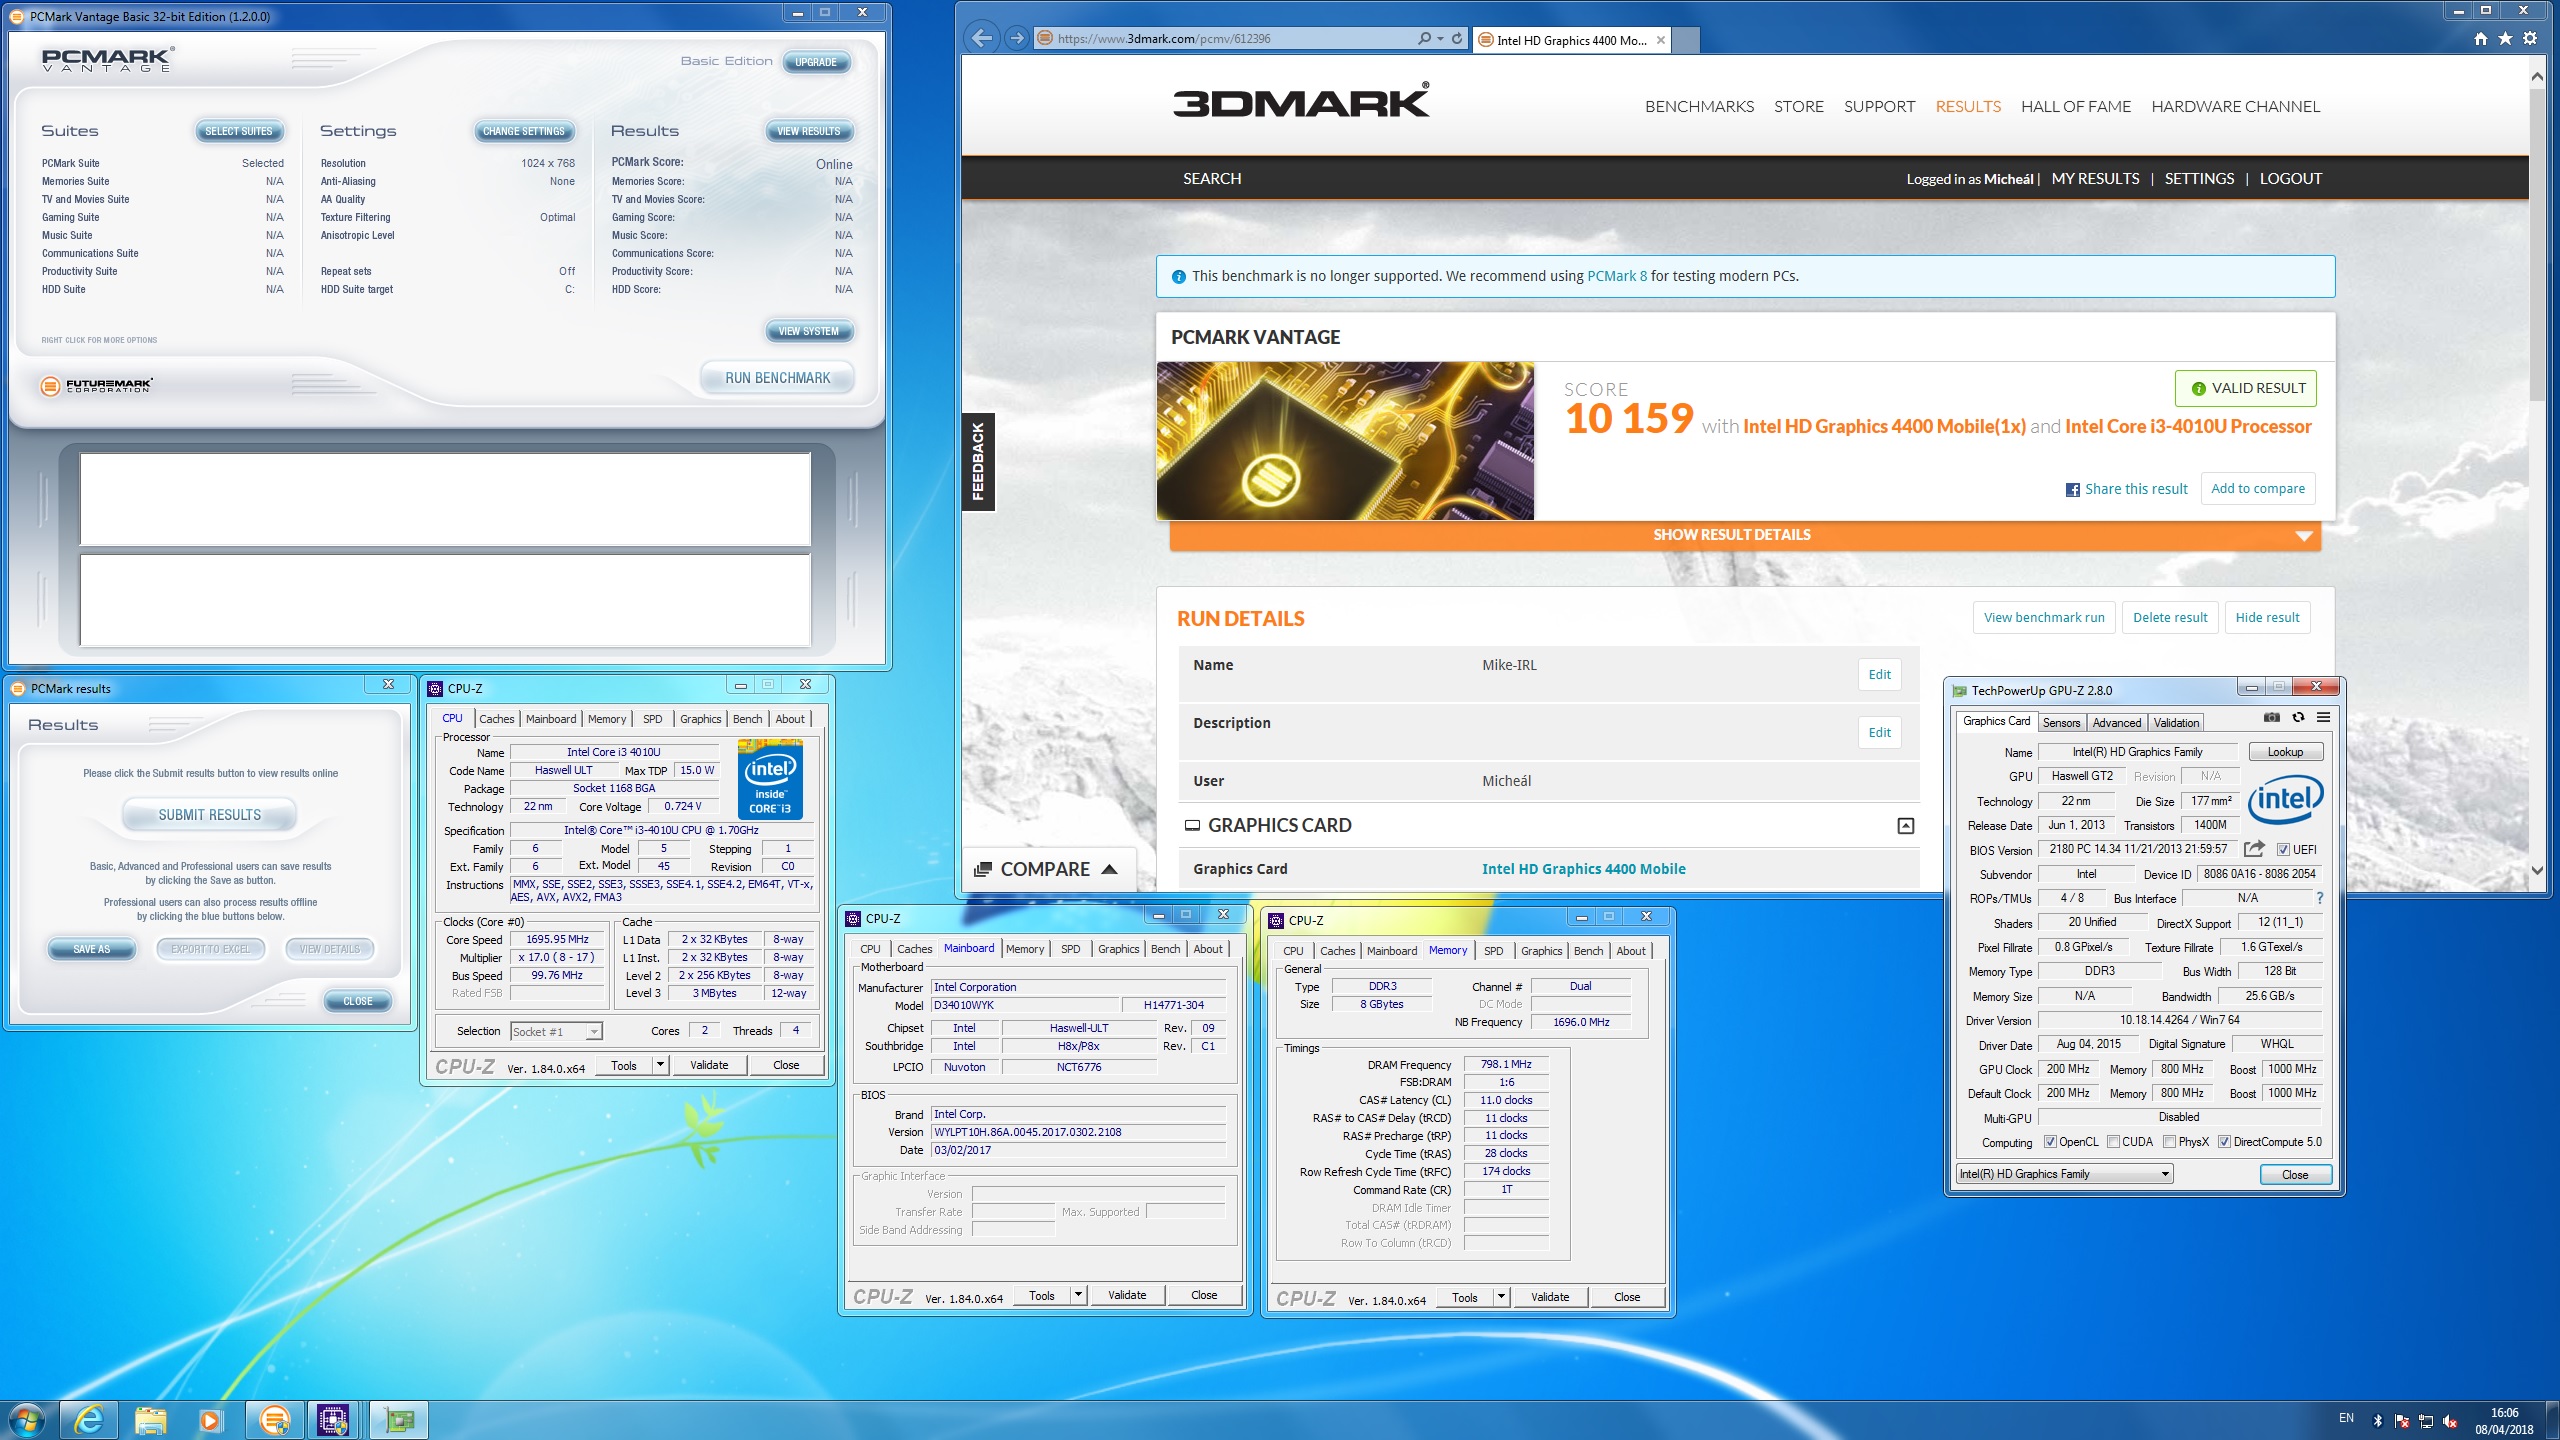Click the GPU-Z refresh icon
Screen dimensions: 2560x1440
click(2298, 718)
